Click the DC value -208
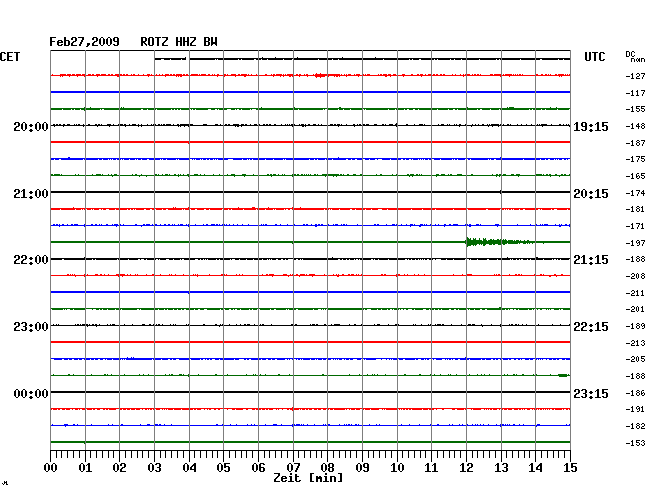Screen dimensions: 650x494 (x=635, y=276)
